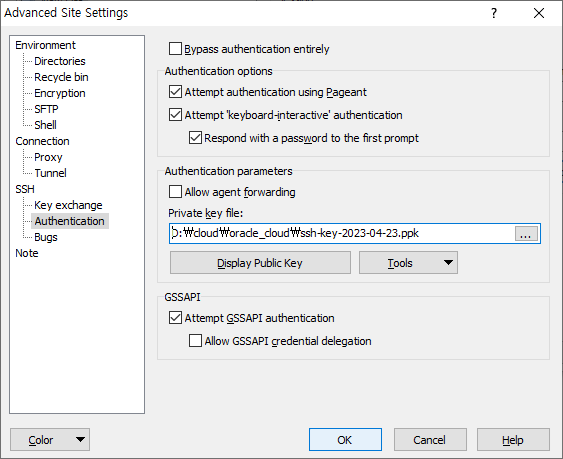Screen dimensions: 563x459
Task: Click Display Public Key button
Action: 260,263
